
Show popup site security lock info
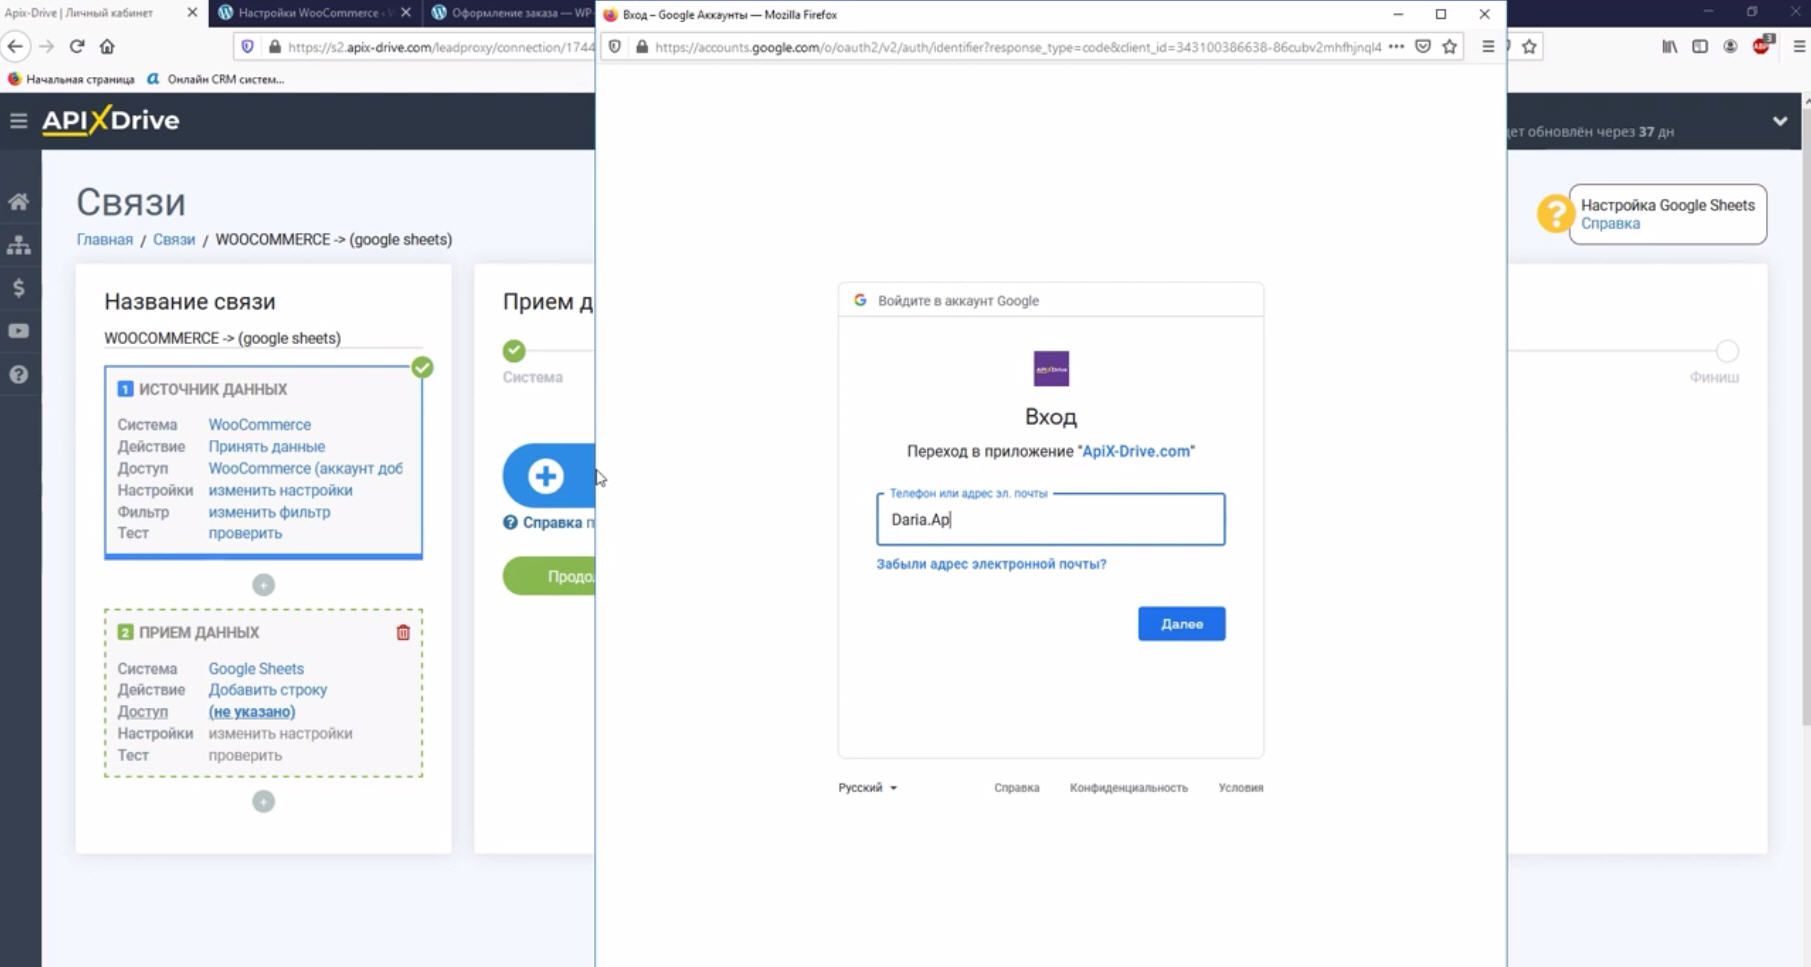coord(642,46)
